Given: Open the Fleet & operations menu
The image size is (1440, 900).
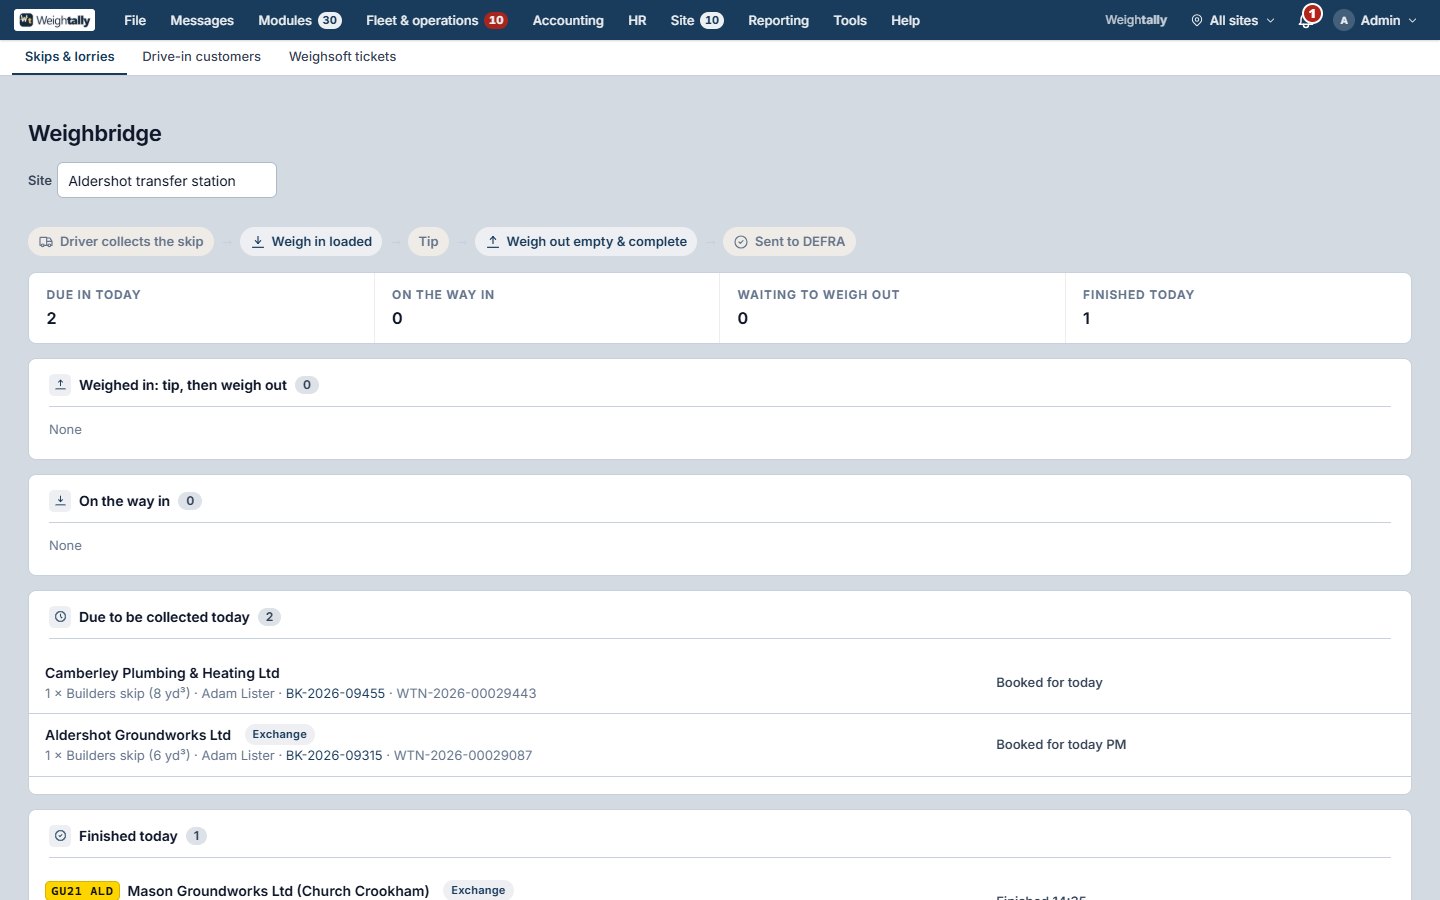Looking at the screenshot, I should 437,20.
